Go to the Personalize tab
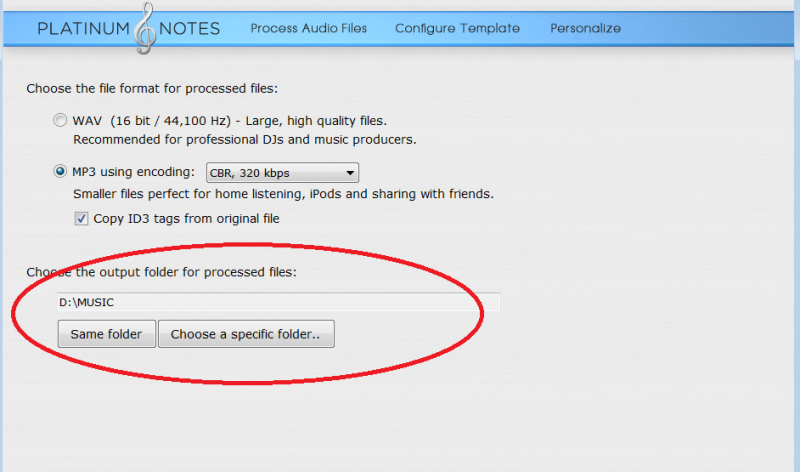Viewport: 800px width, 472px height. [x=585, y=28]
